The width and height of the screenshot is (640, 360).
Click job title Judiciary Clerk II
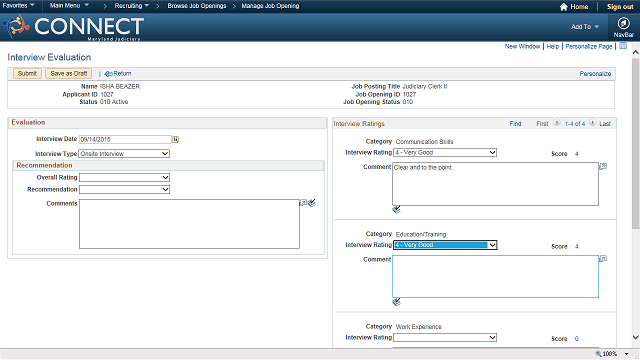click(x=425, y=87)
